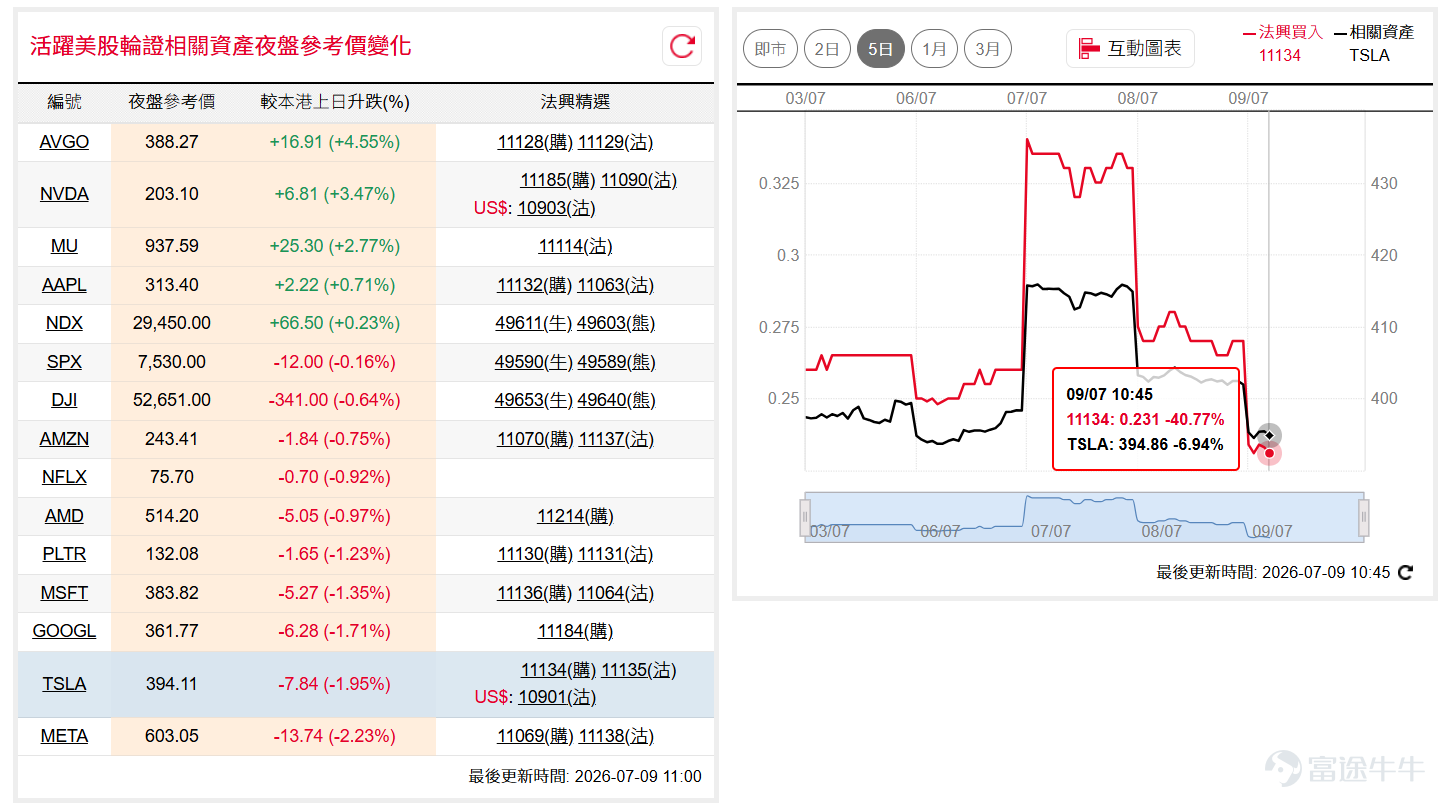The image size is (1445, 805).
Task: Open the TSLA ticker link
Action: pyautogui.click(x=64, y=684)
